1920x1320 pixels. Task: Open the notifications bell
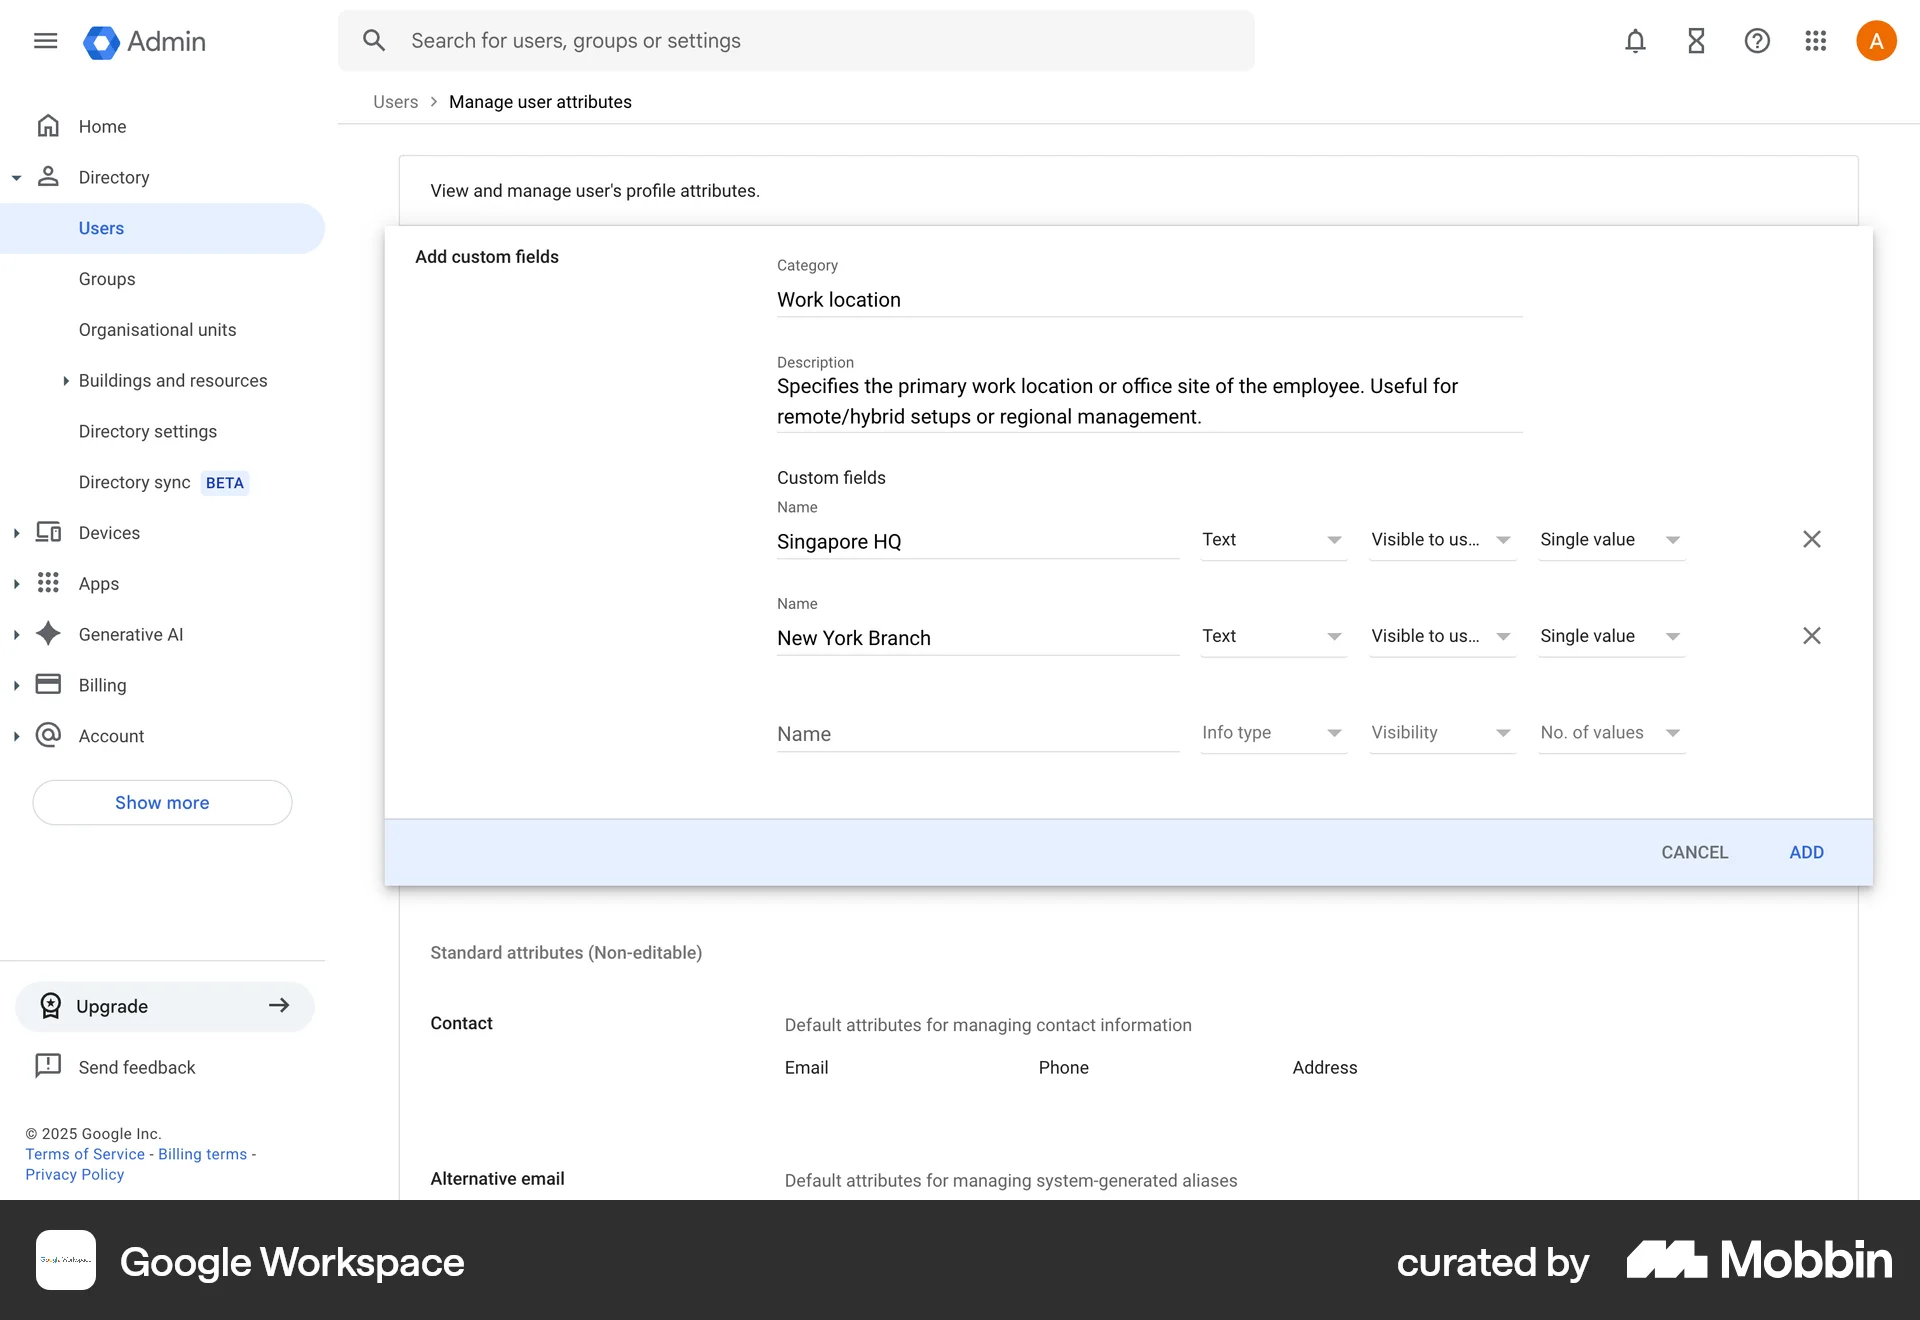(x=1635, y=41)
